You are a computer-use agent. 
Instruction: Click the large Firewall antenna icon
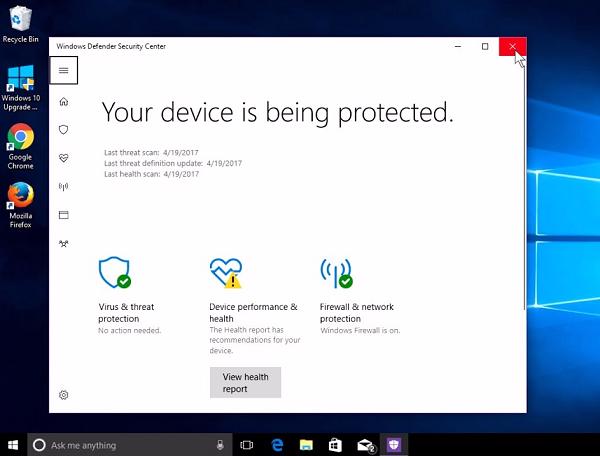pyautogui.click(x=336, y=273)
